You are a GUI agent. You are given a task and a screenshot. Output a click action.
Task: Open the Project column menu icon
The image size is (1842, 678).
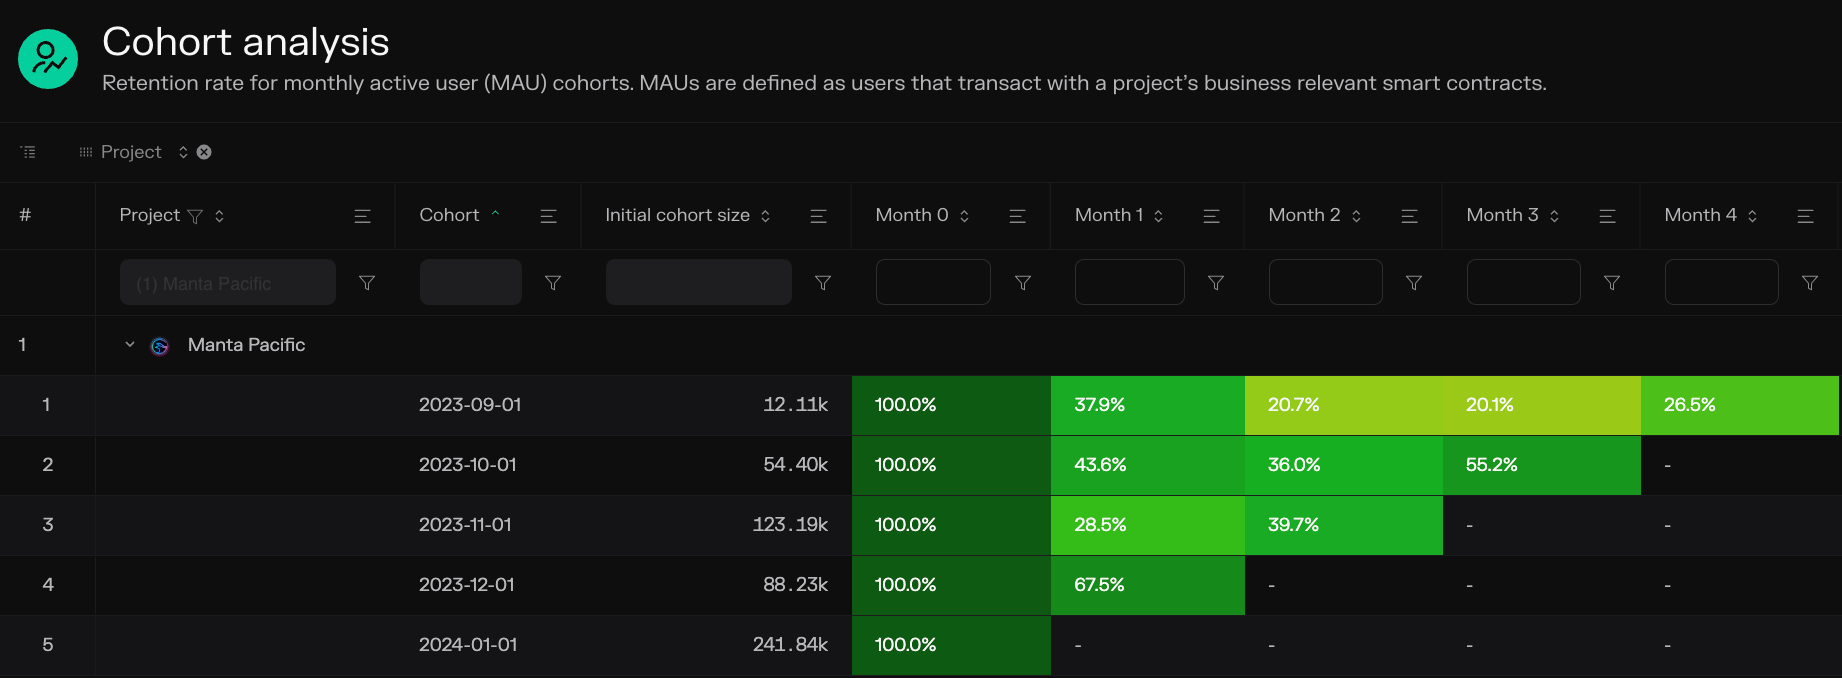click(362, 216)
